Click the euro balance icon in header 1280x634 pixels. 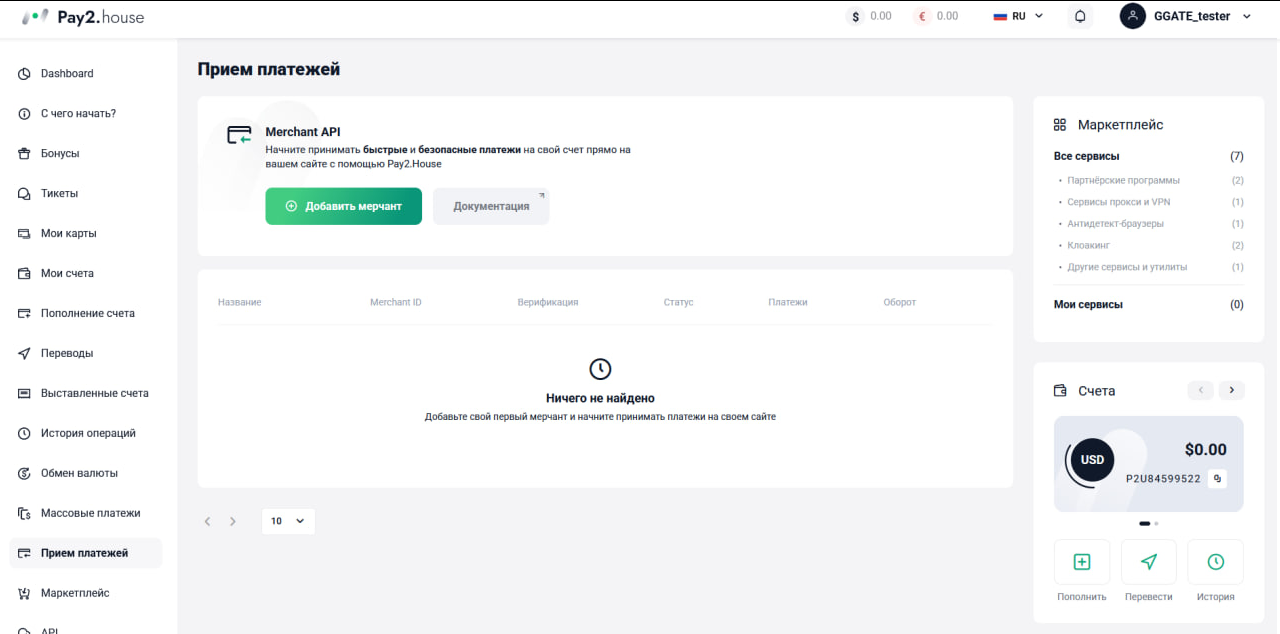922,17
